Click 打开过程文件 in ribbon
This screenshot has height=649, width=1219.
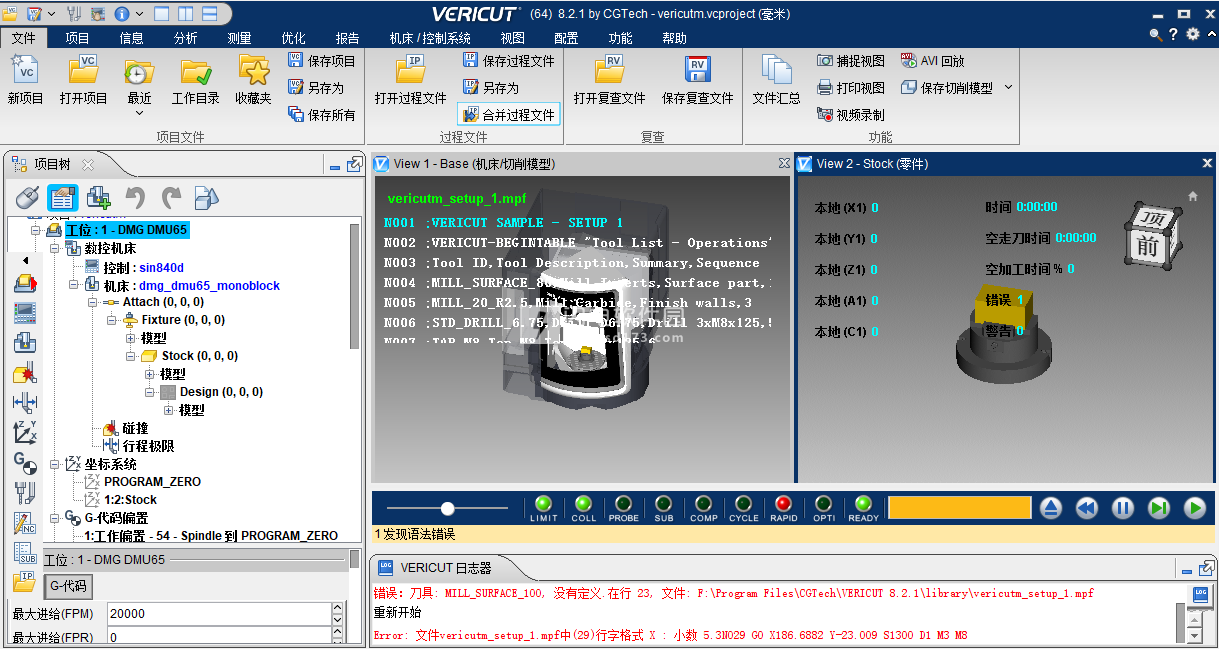410,81
